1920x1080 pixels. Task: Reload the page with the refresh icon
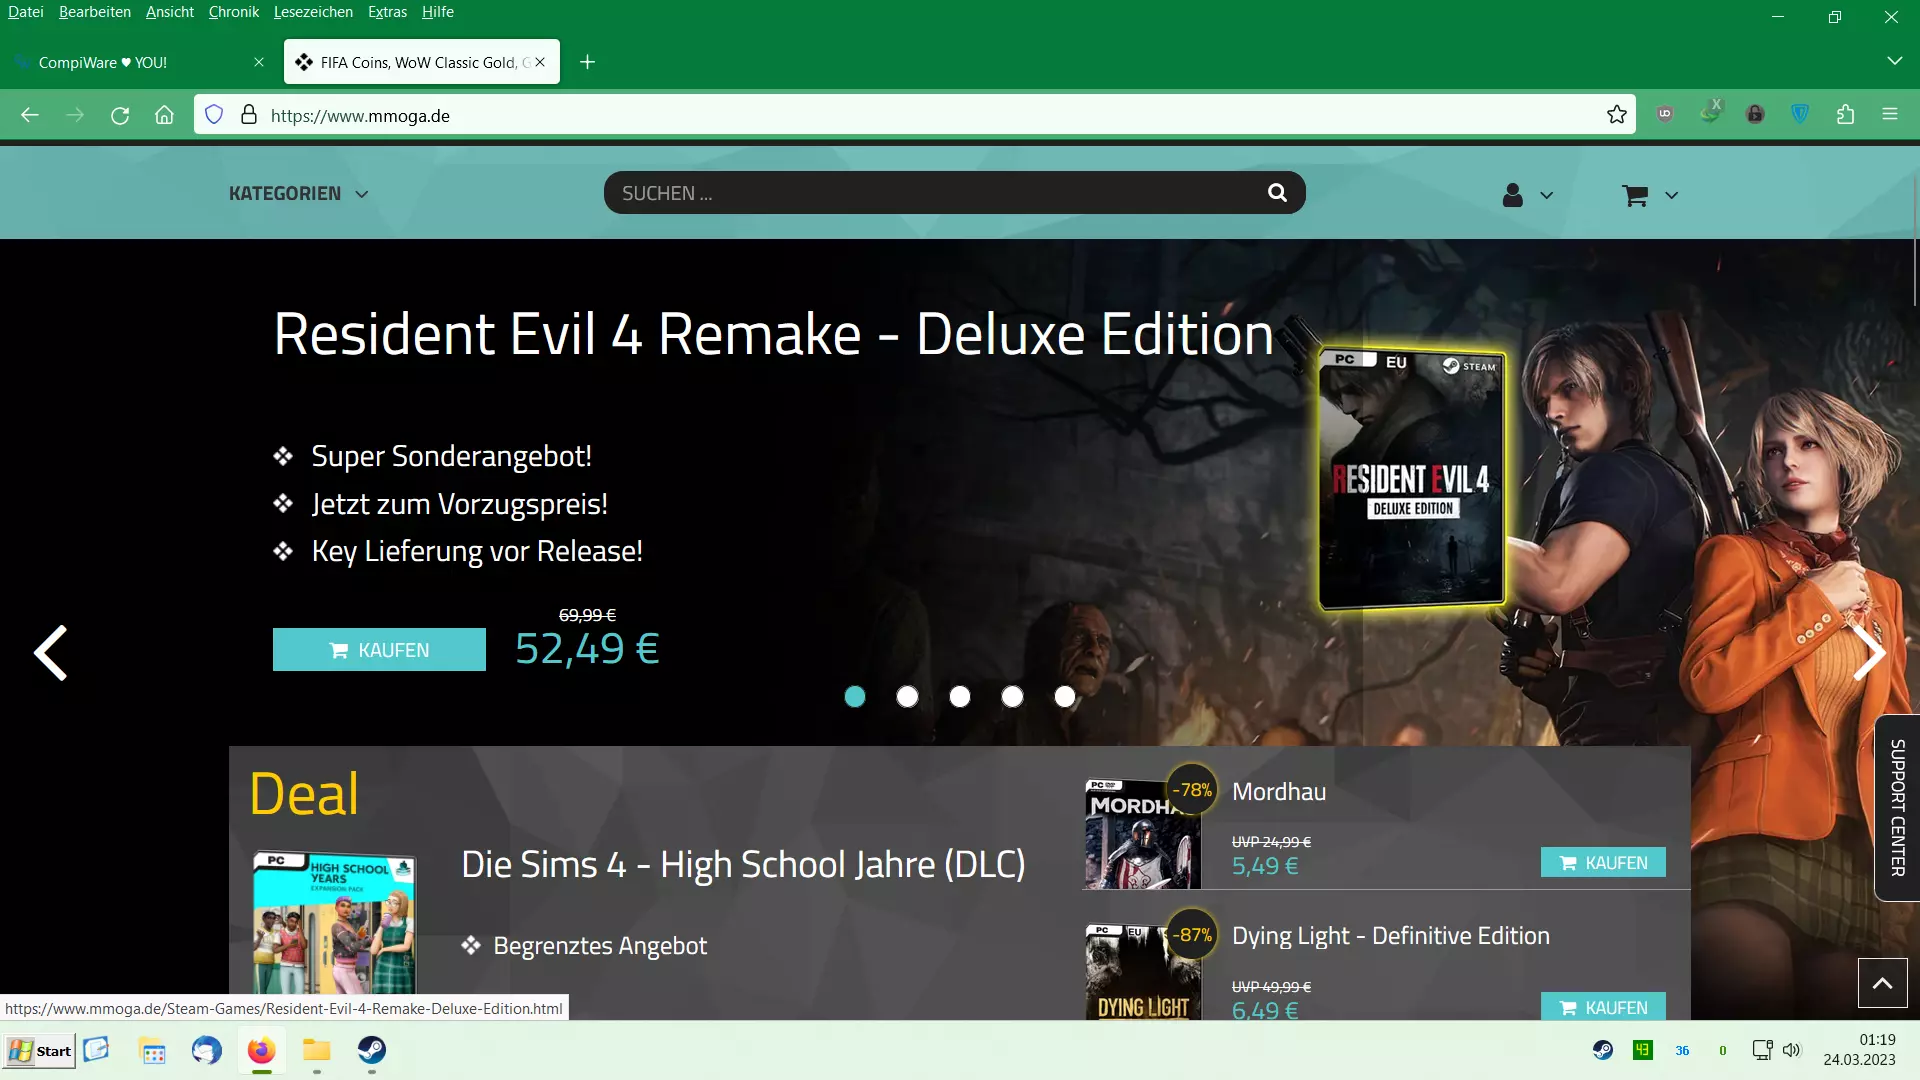(120, 115)
